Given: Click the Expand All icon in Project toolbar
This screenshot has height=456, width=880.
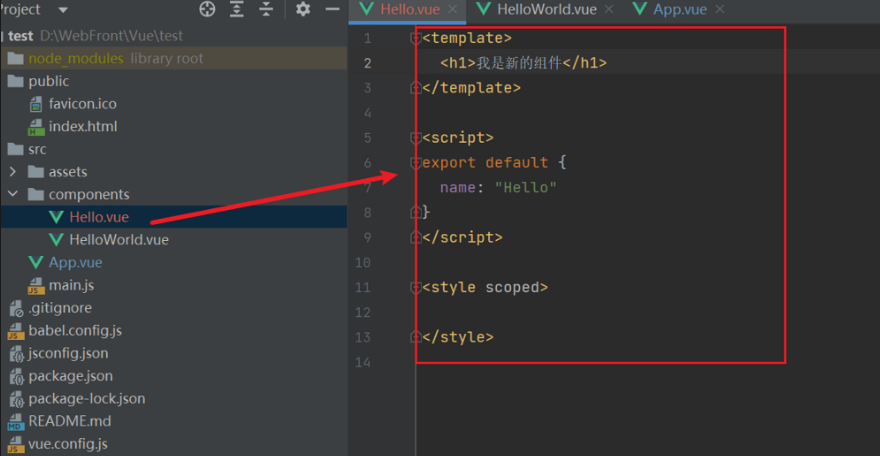Looking at the screenshot, I should pyautogui.click(x=237, y=9).
